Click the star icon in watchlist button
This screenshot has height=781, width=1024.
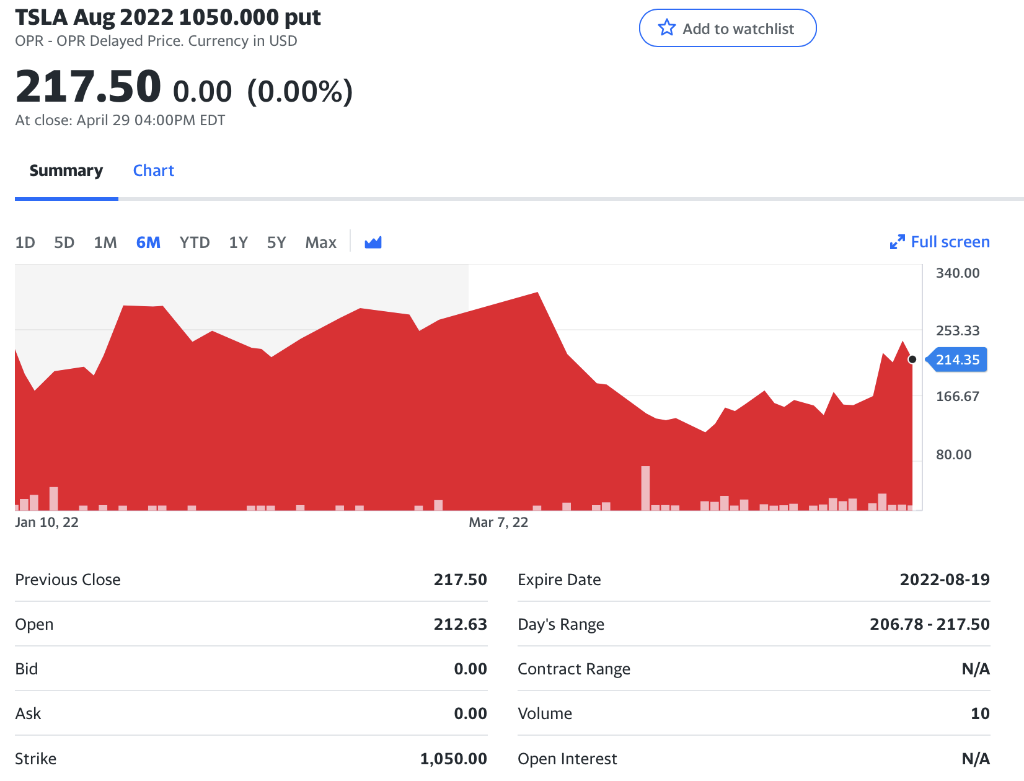(x=666, y=28)
